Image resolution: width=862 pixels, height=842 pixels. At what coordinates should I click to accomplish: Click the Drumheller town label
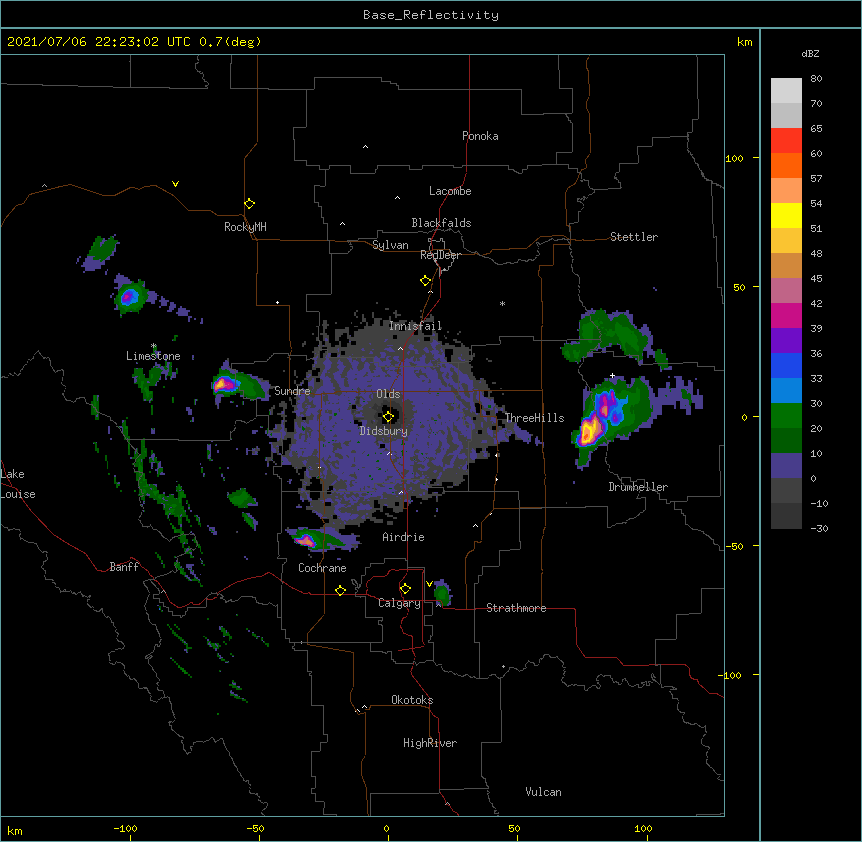tap(638, 487)
